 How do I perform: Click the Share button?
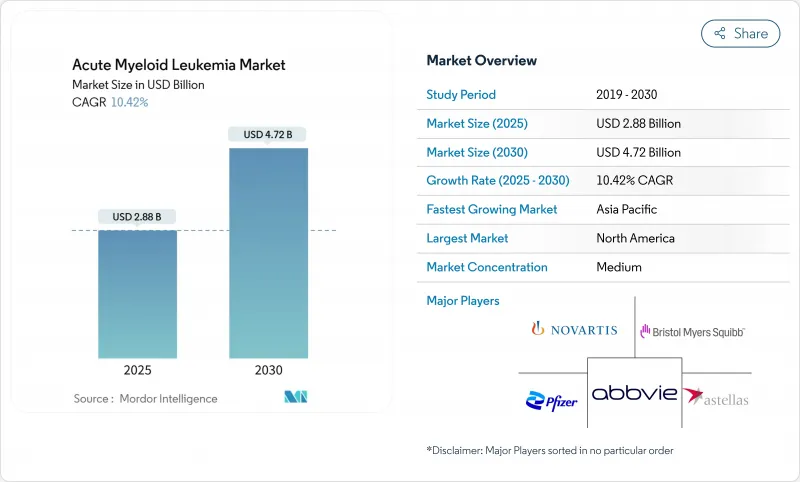(x=741, y=33)
